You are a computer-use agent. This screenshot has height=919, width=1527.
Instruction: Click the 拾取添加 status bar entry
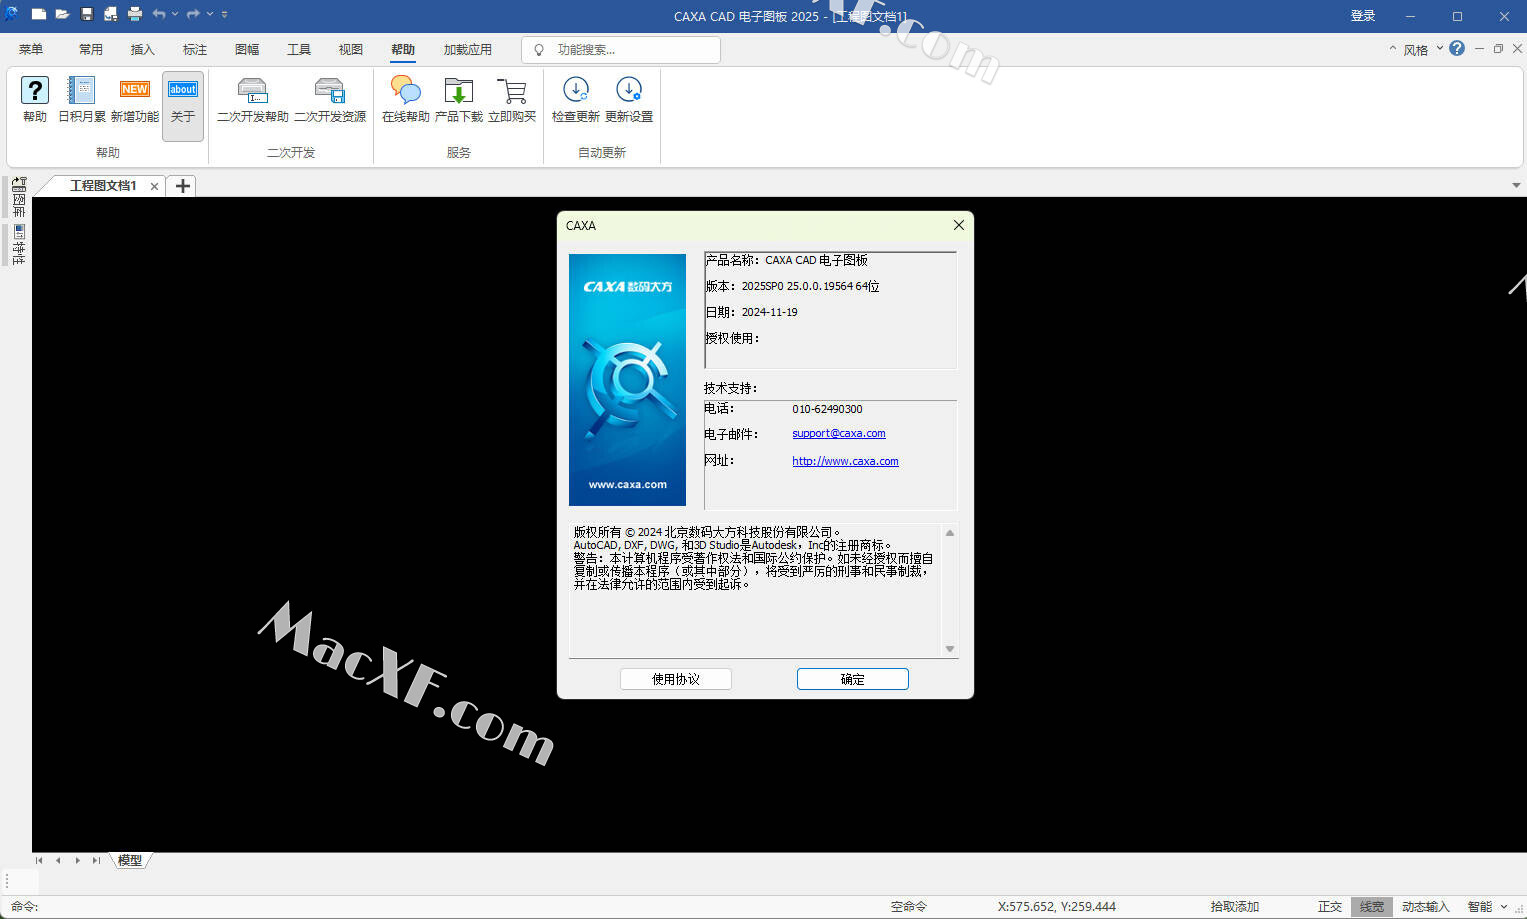pos(1235,907)
